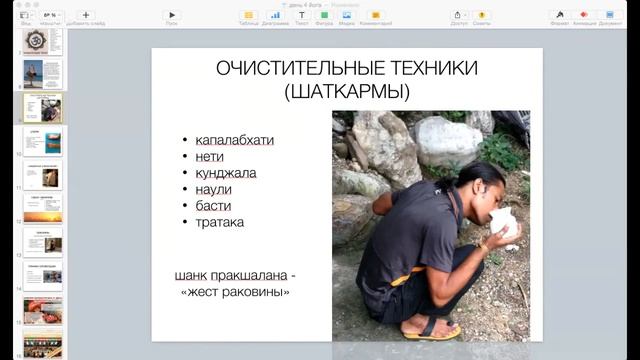Click the bullet text наули

coord(213,189)
